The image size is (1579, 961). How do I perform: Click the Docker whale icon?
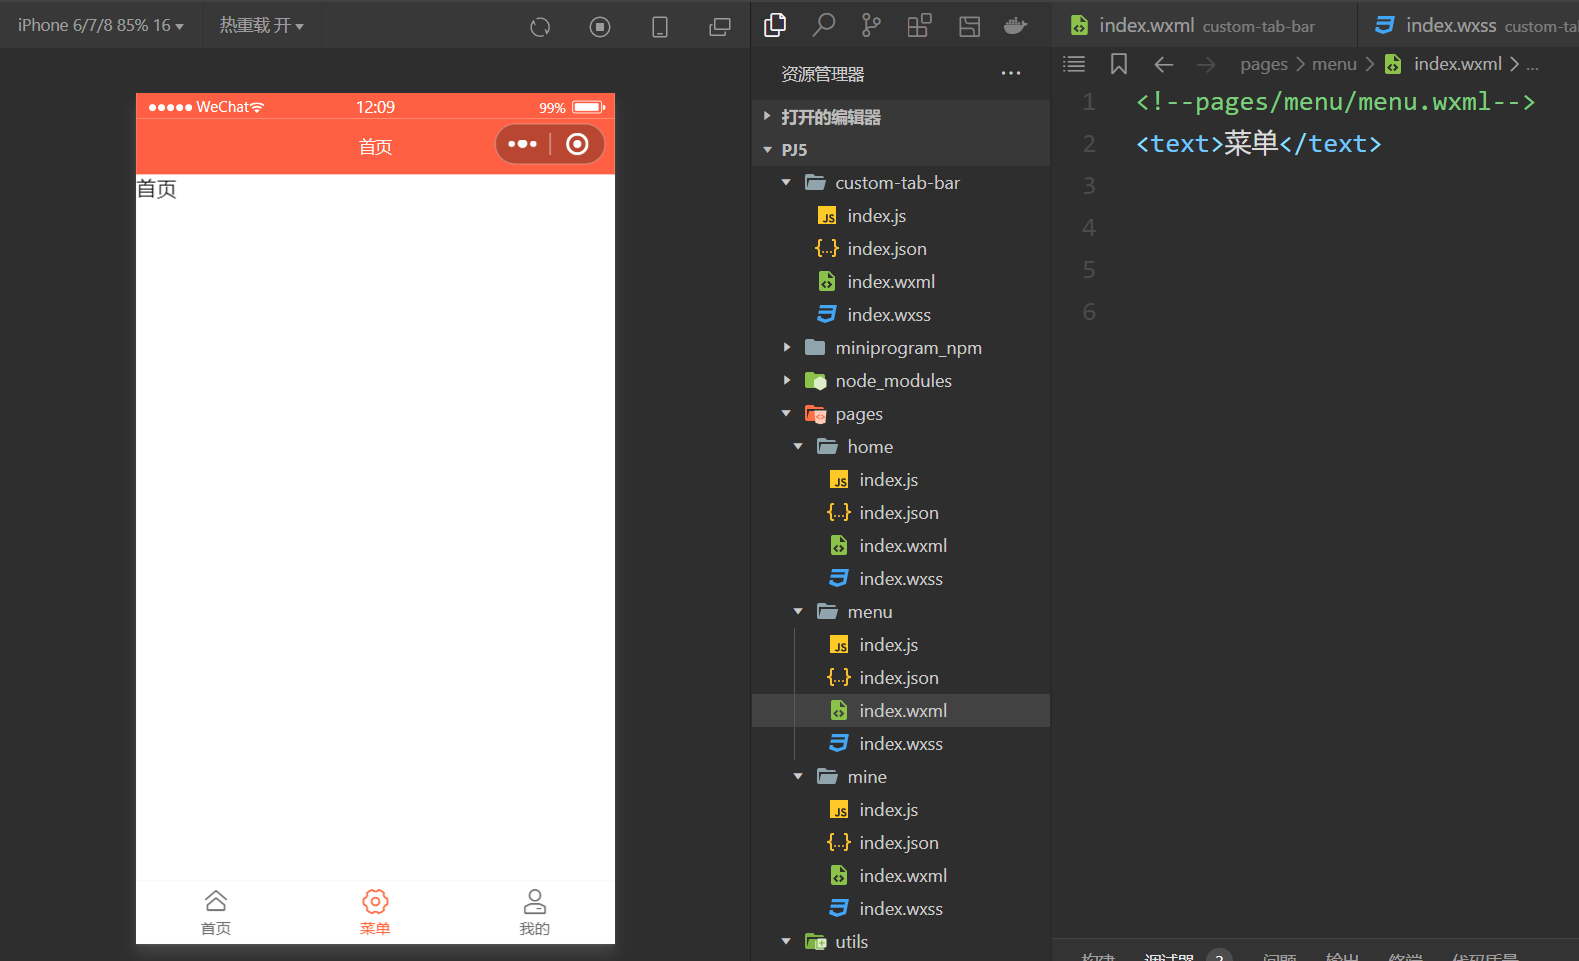pos(1016,26)
